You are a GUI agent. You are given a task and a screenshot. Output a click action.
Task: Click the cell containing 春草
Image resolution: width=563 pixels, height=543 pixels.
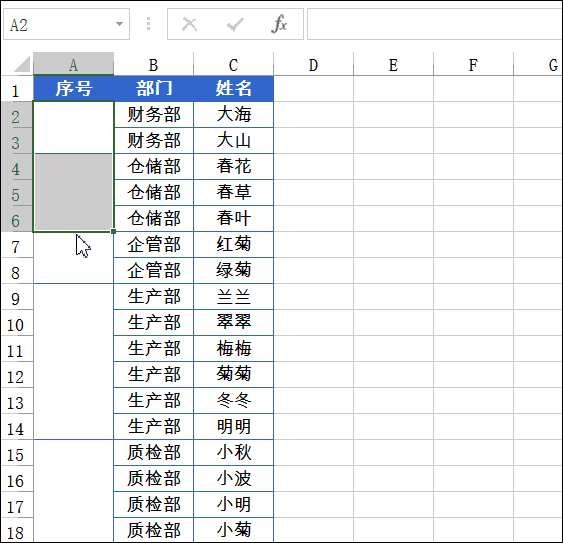pos(233,193)
